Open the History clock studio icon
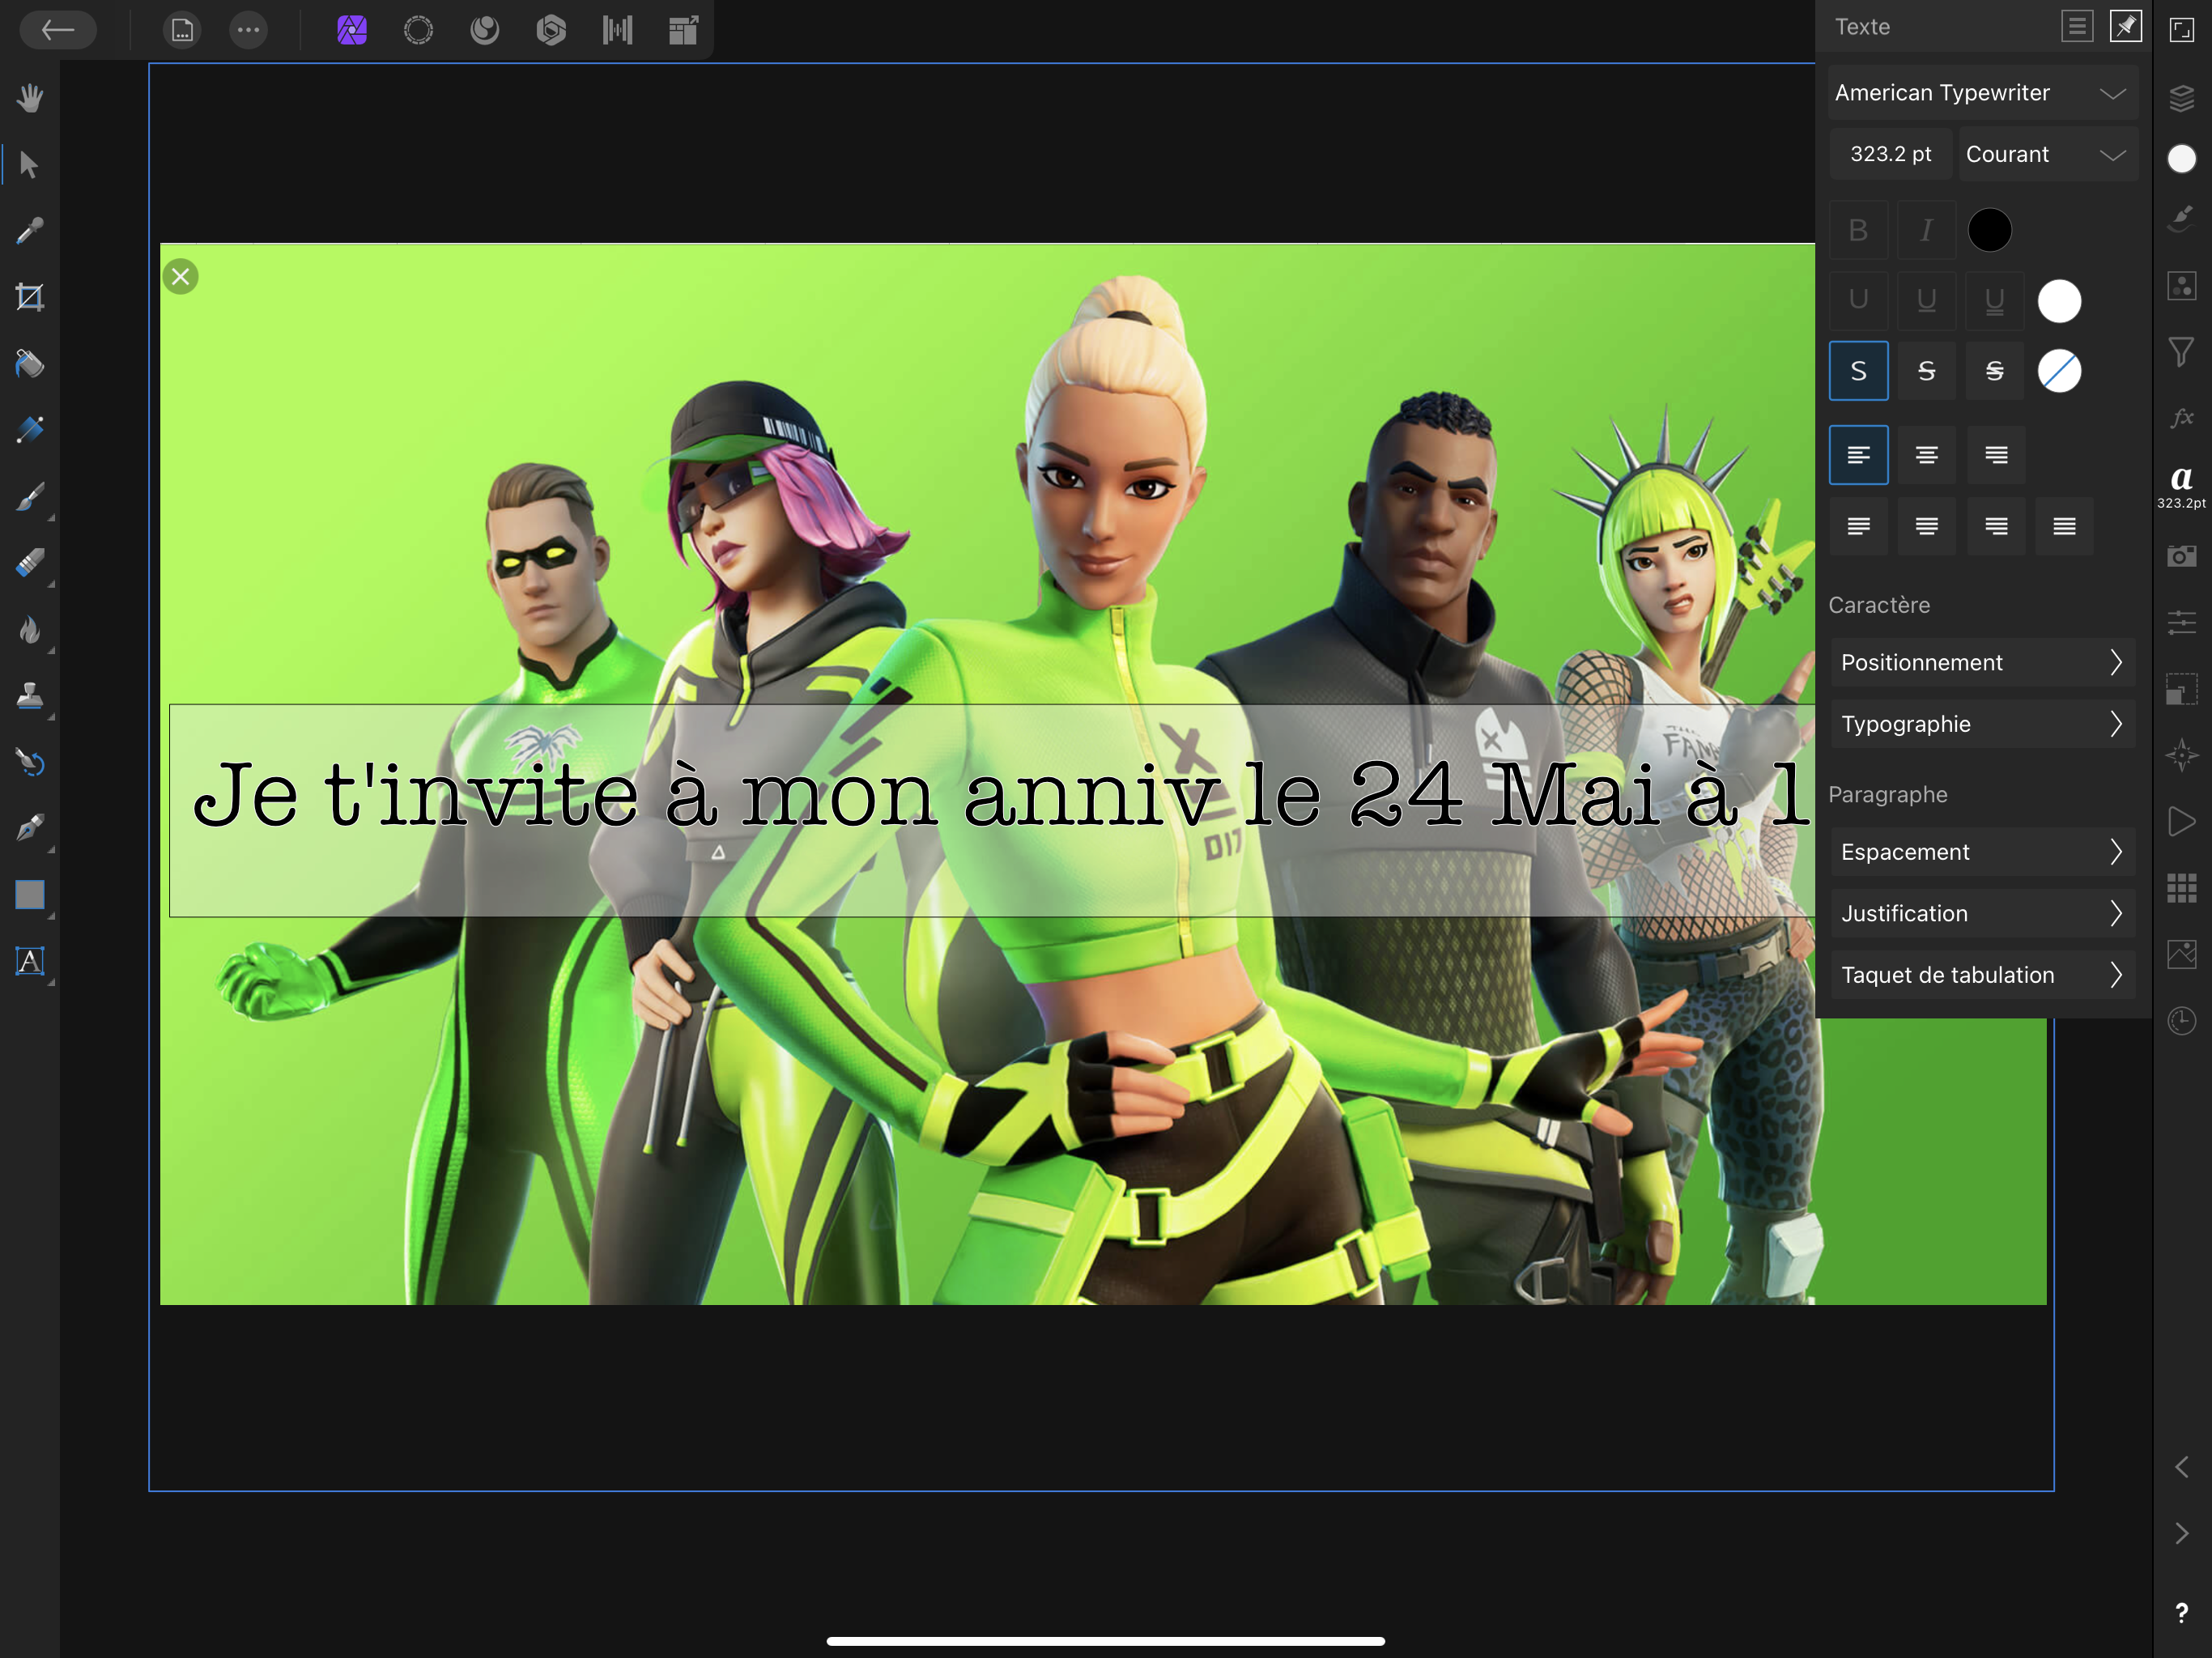The height and width of the screenshot is (1658, 2212). 2182,1021
